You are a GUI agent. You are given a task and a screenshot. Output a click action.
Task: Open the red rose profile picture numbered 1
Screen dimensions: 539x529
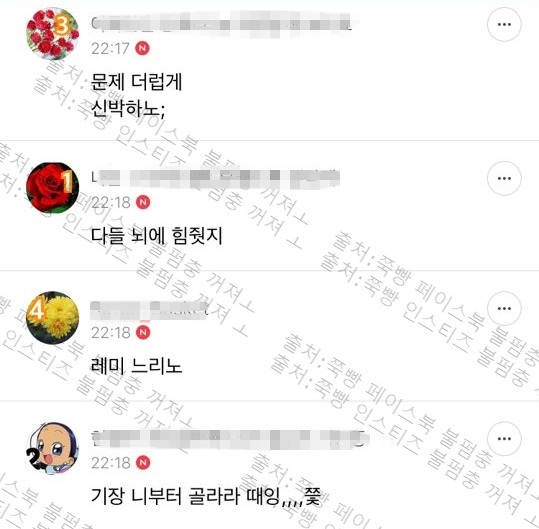[x=53, y=188]
